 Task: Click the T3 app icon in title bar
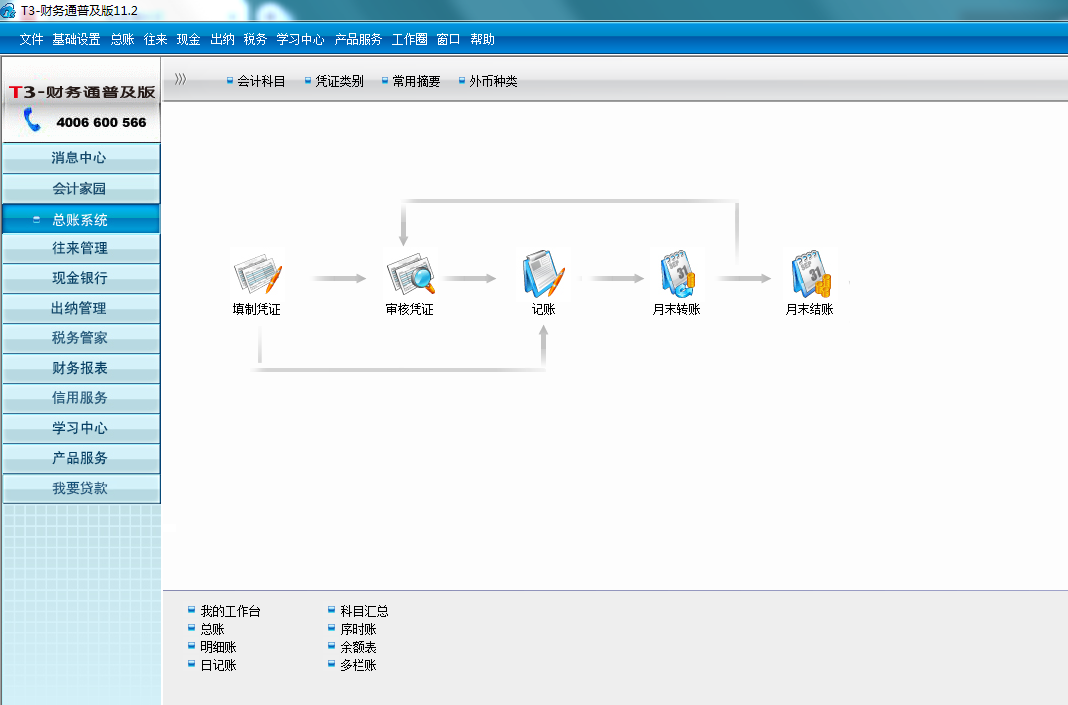click(8, 10)
